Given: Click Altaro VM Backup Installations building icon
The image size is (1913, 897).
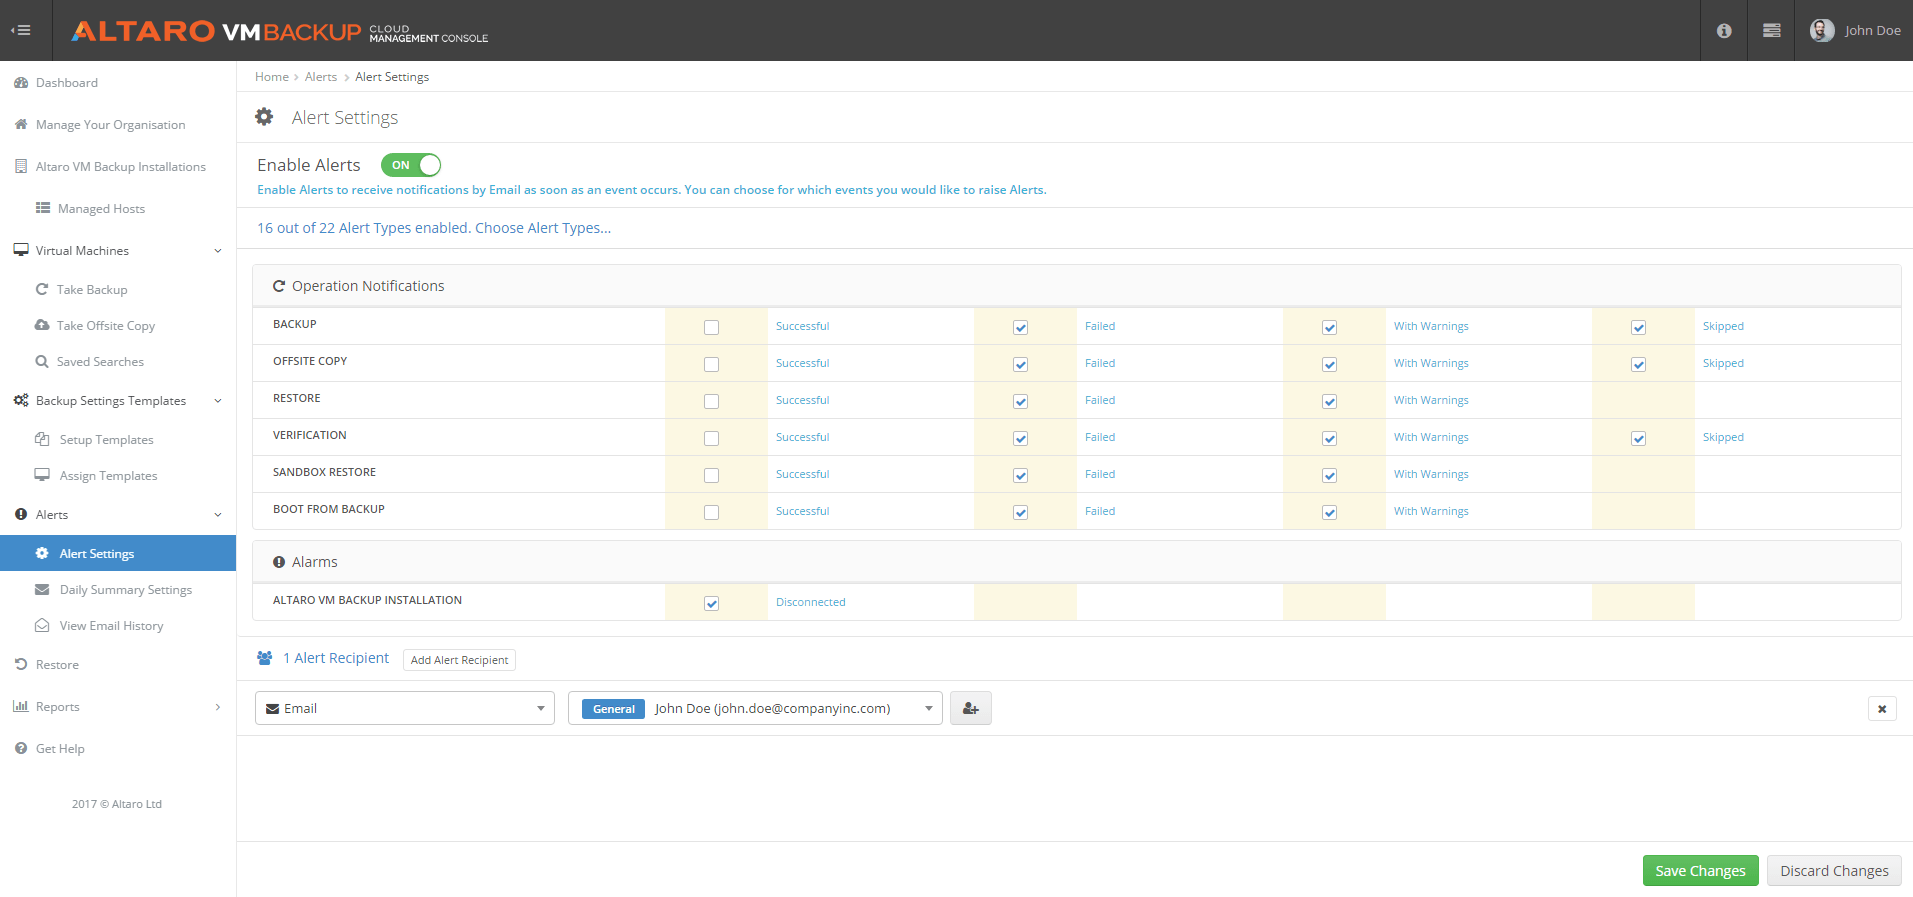Looking at the screenshot, I should (20, 167).
